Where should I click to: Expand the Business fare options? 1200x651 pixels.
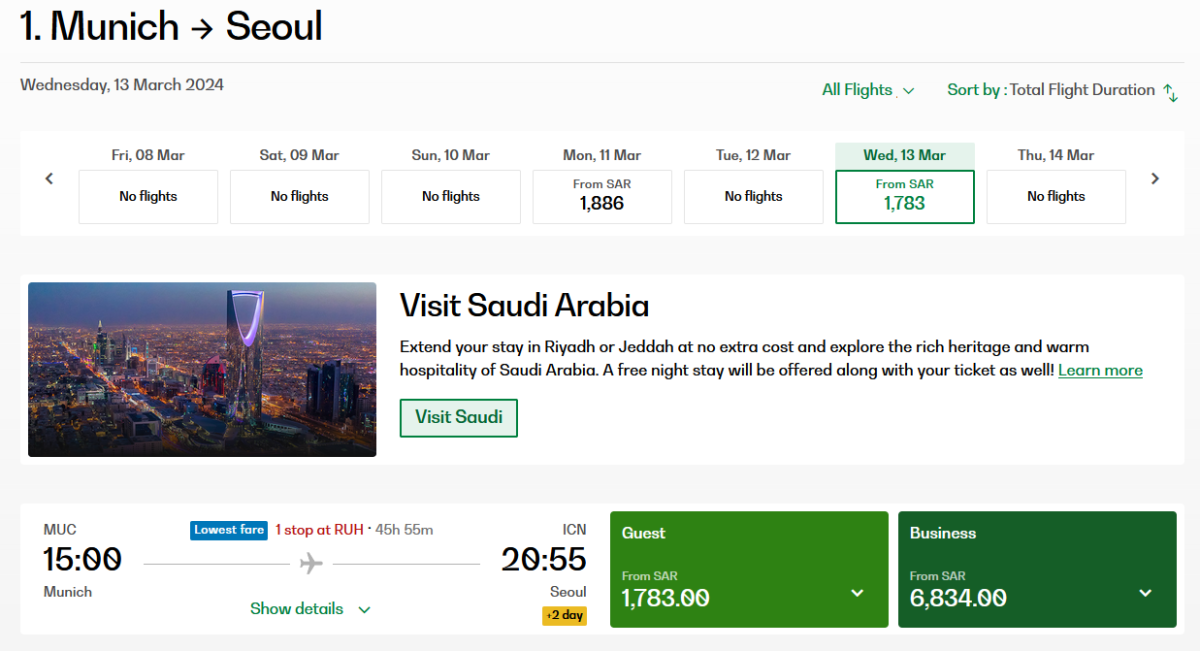coord(1145,593)
